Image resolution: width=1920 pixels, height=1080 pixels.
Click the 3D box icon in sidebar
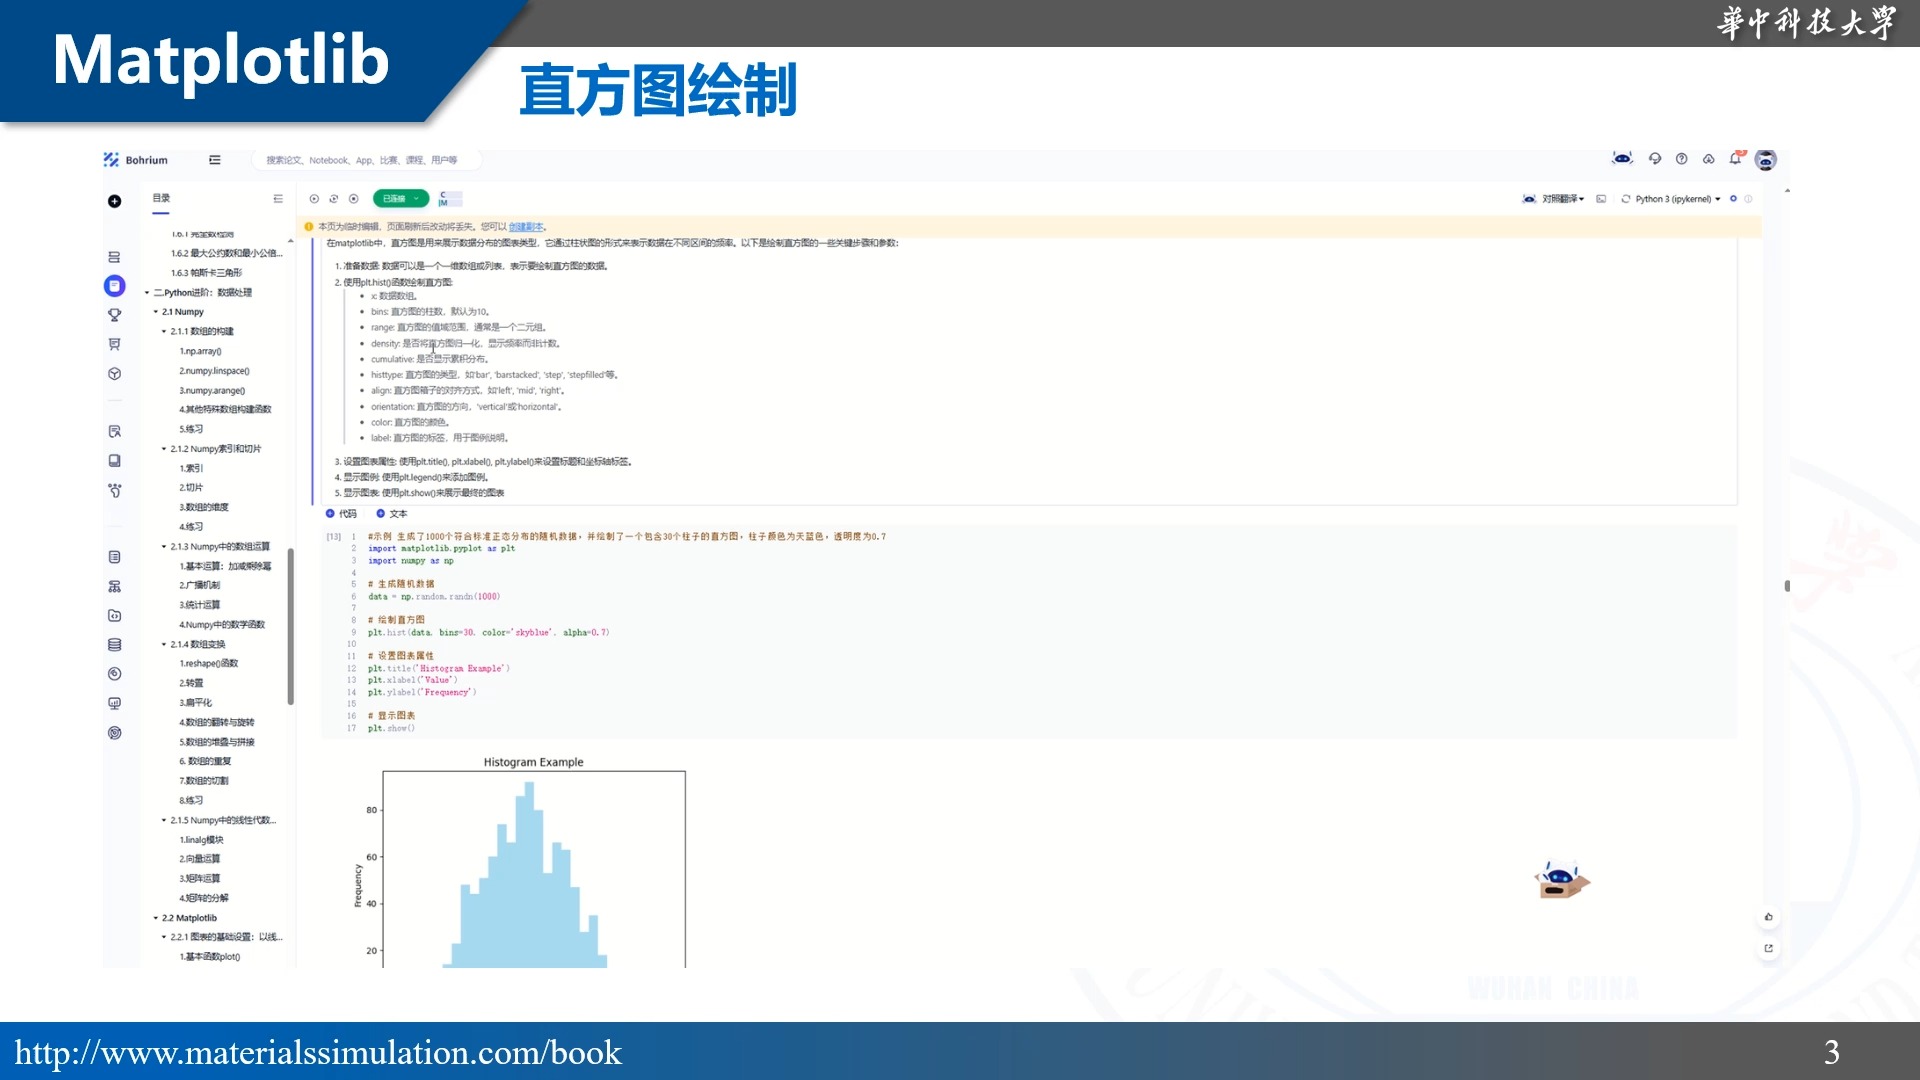115,371
